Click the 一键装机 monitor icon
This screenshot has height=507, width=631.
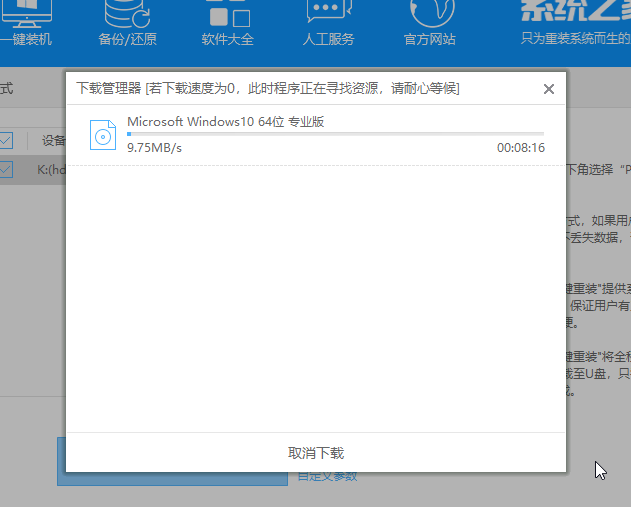[22, 12]
